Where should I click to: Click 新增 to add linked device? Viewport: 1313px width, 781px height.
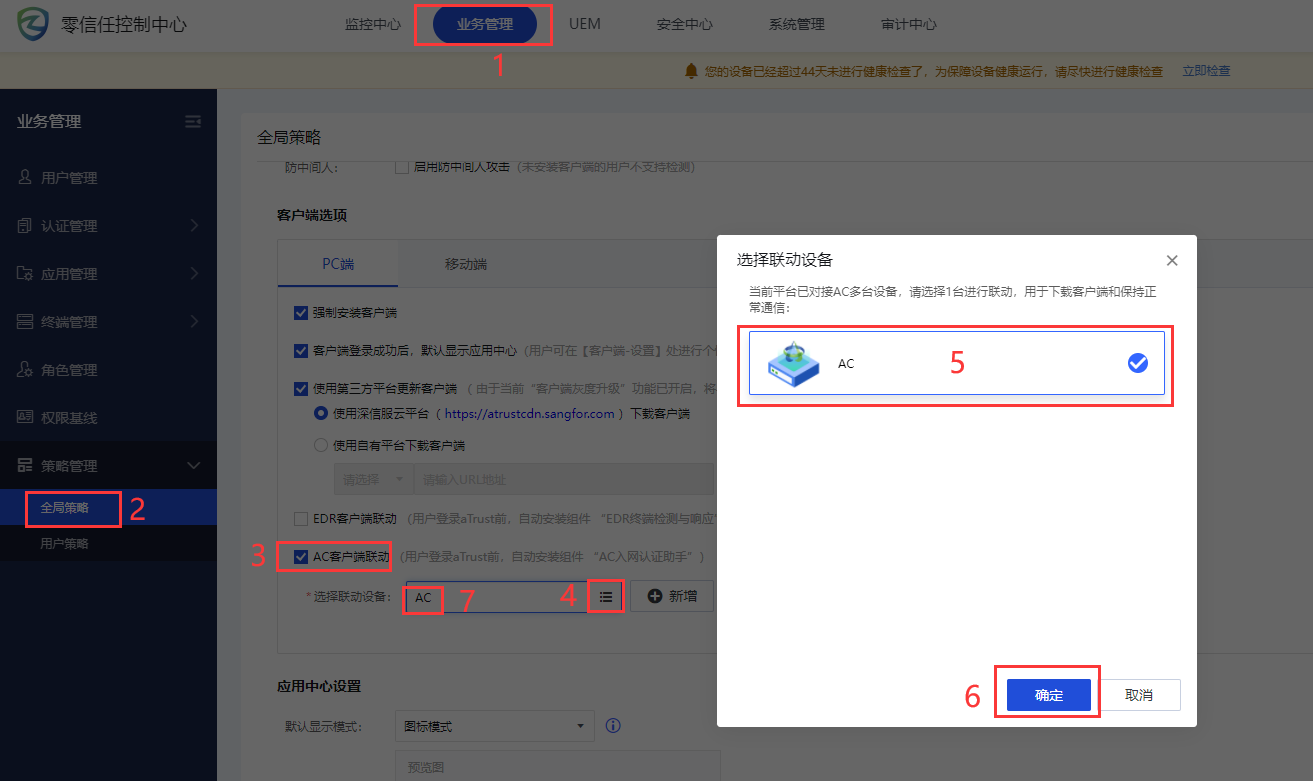(672, 597)
